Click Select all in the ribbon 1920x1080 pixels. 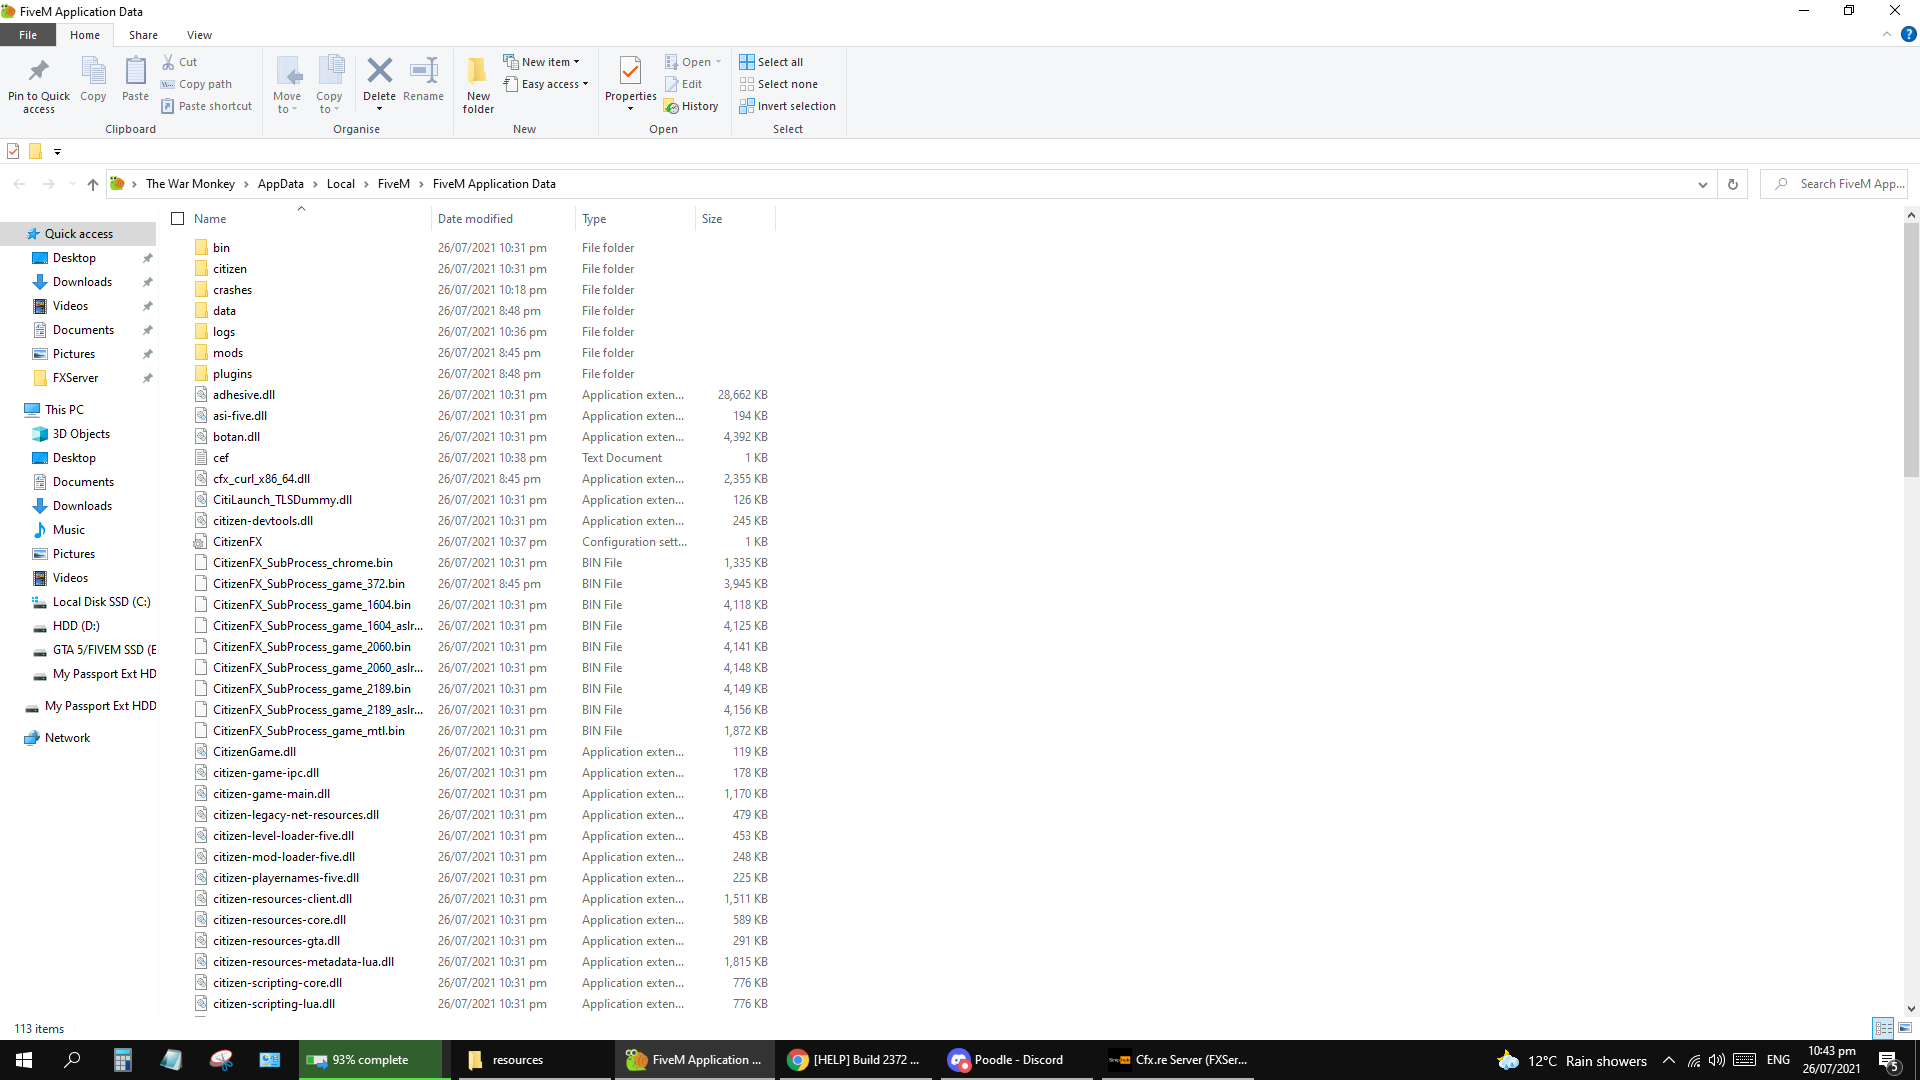[771, 62]
